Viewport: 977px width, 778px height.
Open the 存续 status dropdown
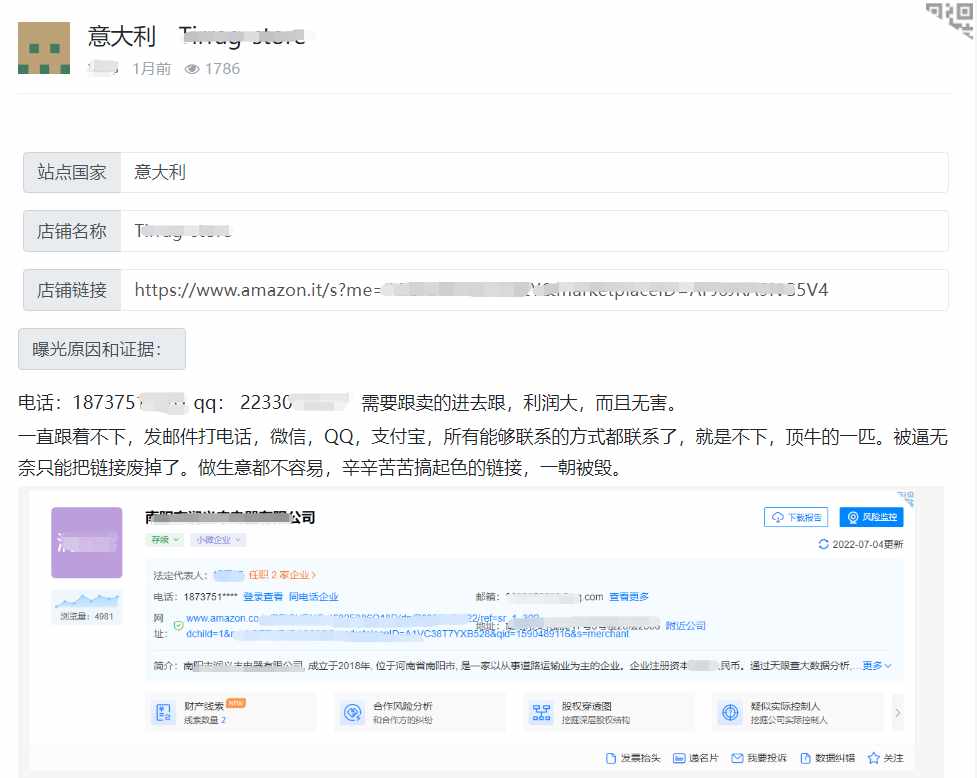point(164,540)
